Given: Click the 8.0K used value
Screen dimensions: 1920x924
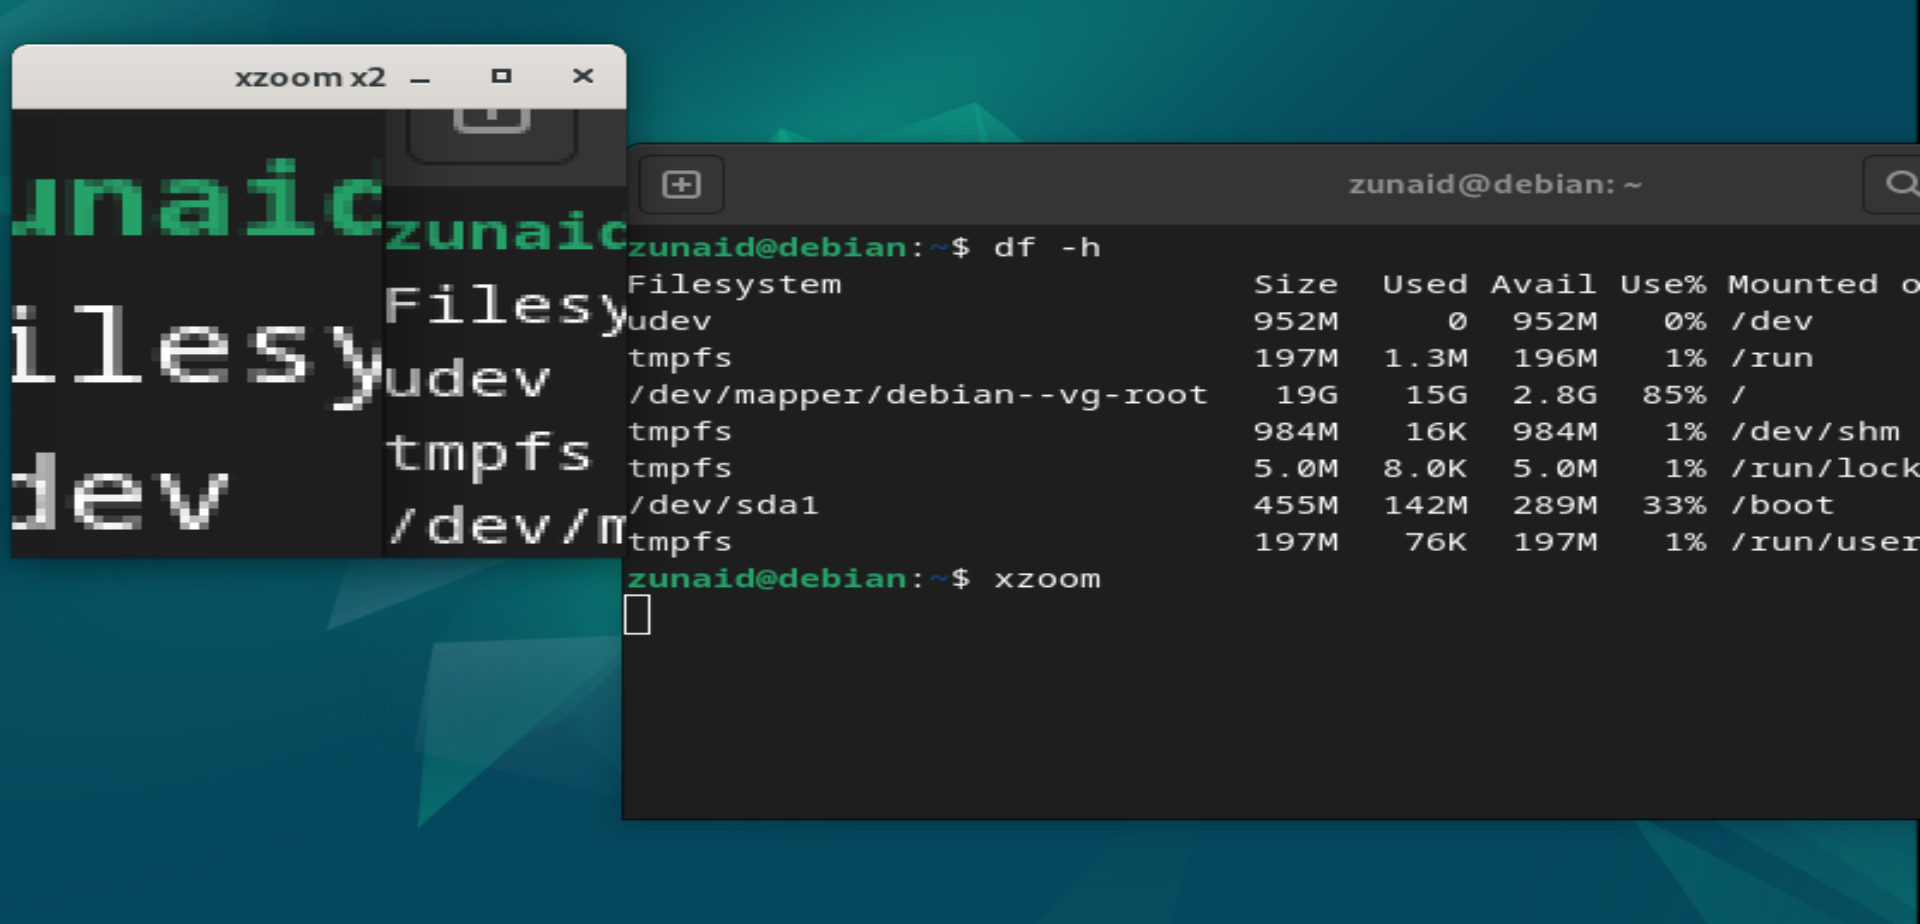Looking at the screenshot, I should pos(1425,468).
